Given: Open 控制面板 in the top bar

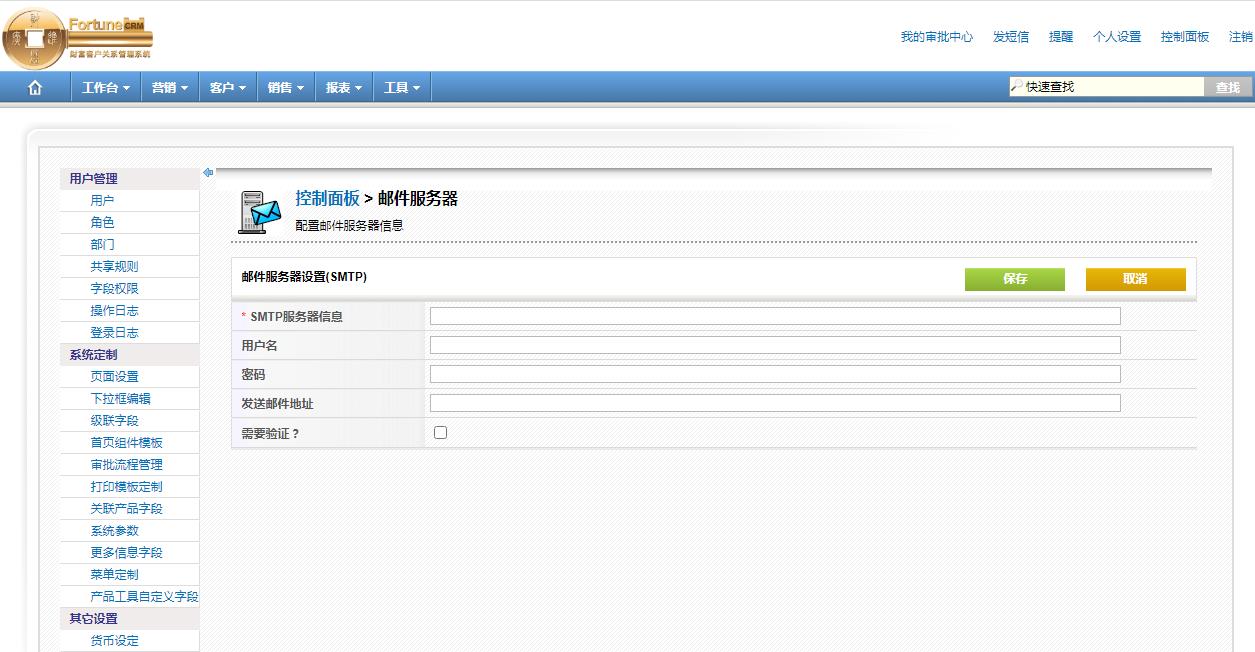Looking at the screenshot, I should [1185, 37].
